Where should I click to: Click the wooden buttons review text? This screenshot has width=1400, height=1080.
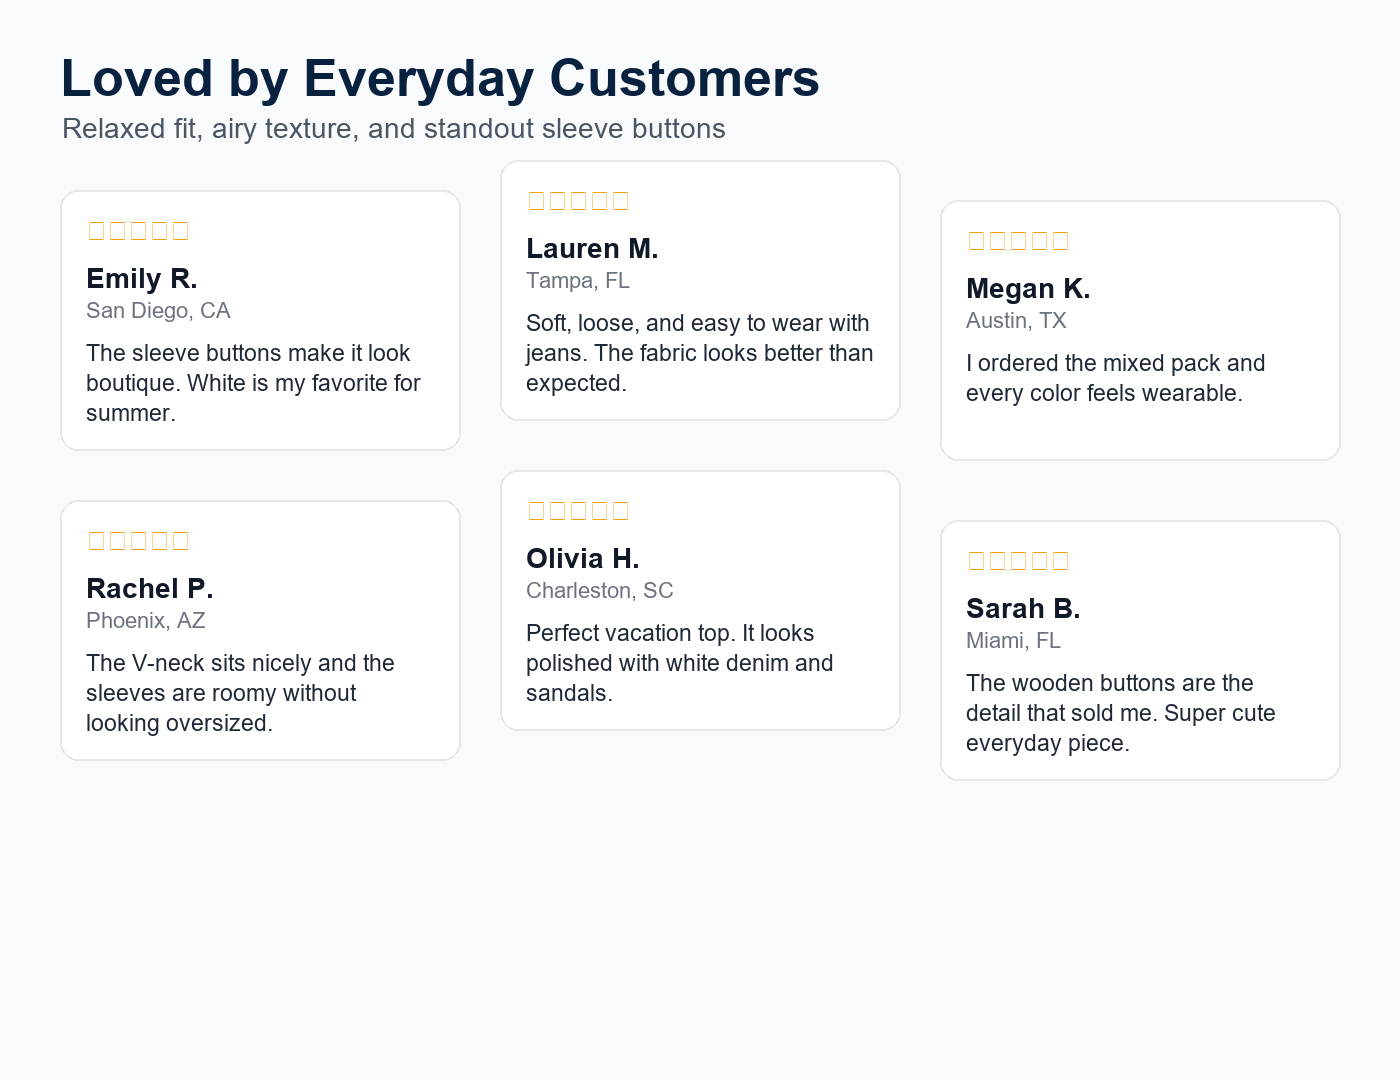click(1121, 713)
